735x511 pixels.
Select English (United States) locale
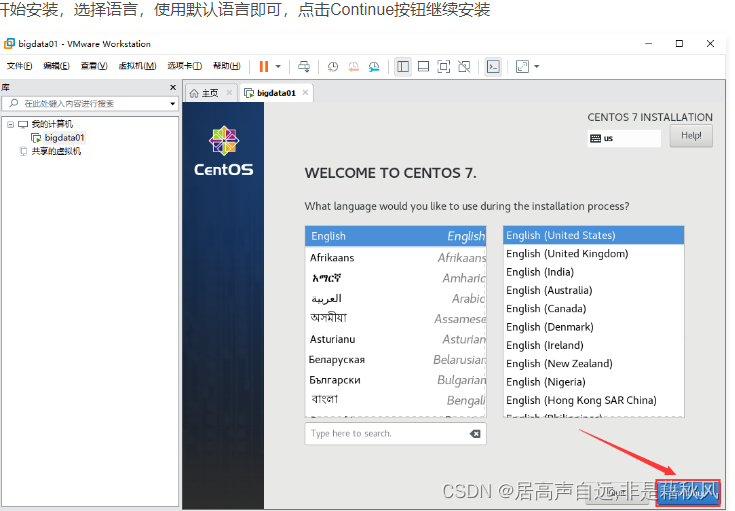pyautogui.click(x=593, y=235)
